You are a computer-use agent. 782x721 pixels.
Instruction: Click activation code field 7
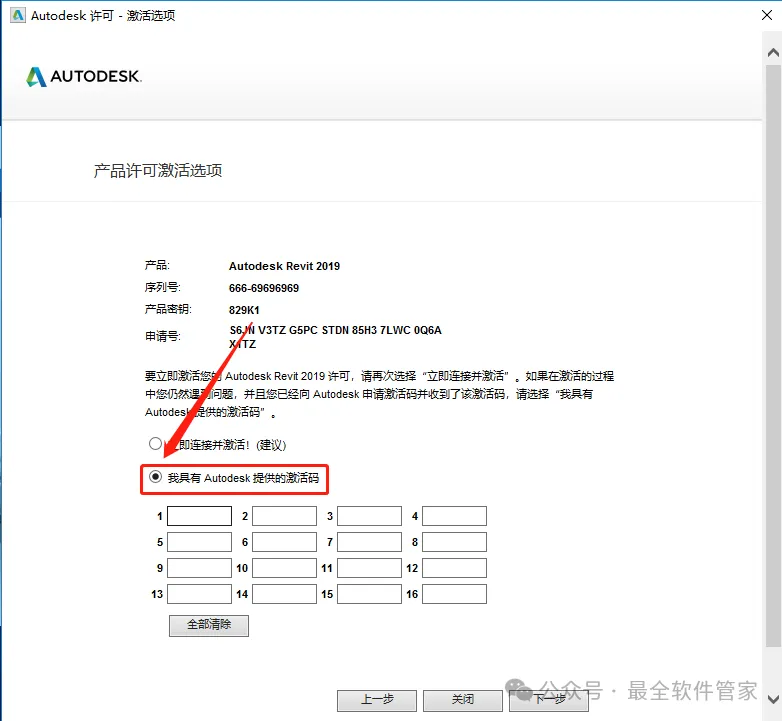click(370, 542)
